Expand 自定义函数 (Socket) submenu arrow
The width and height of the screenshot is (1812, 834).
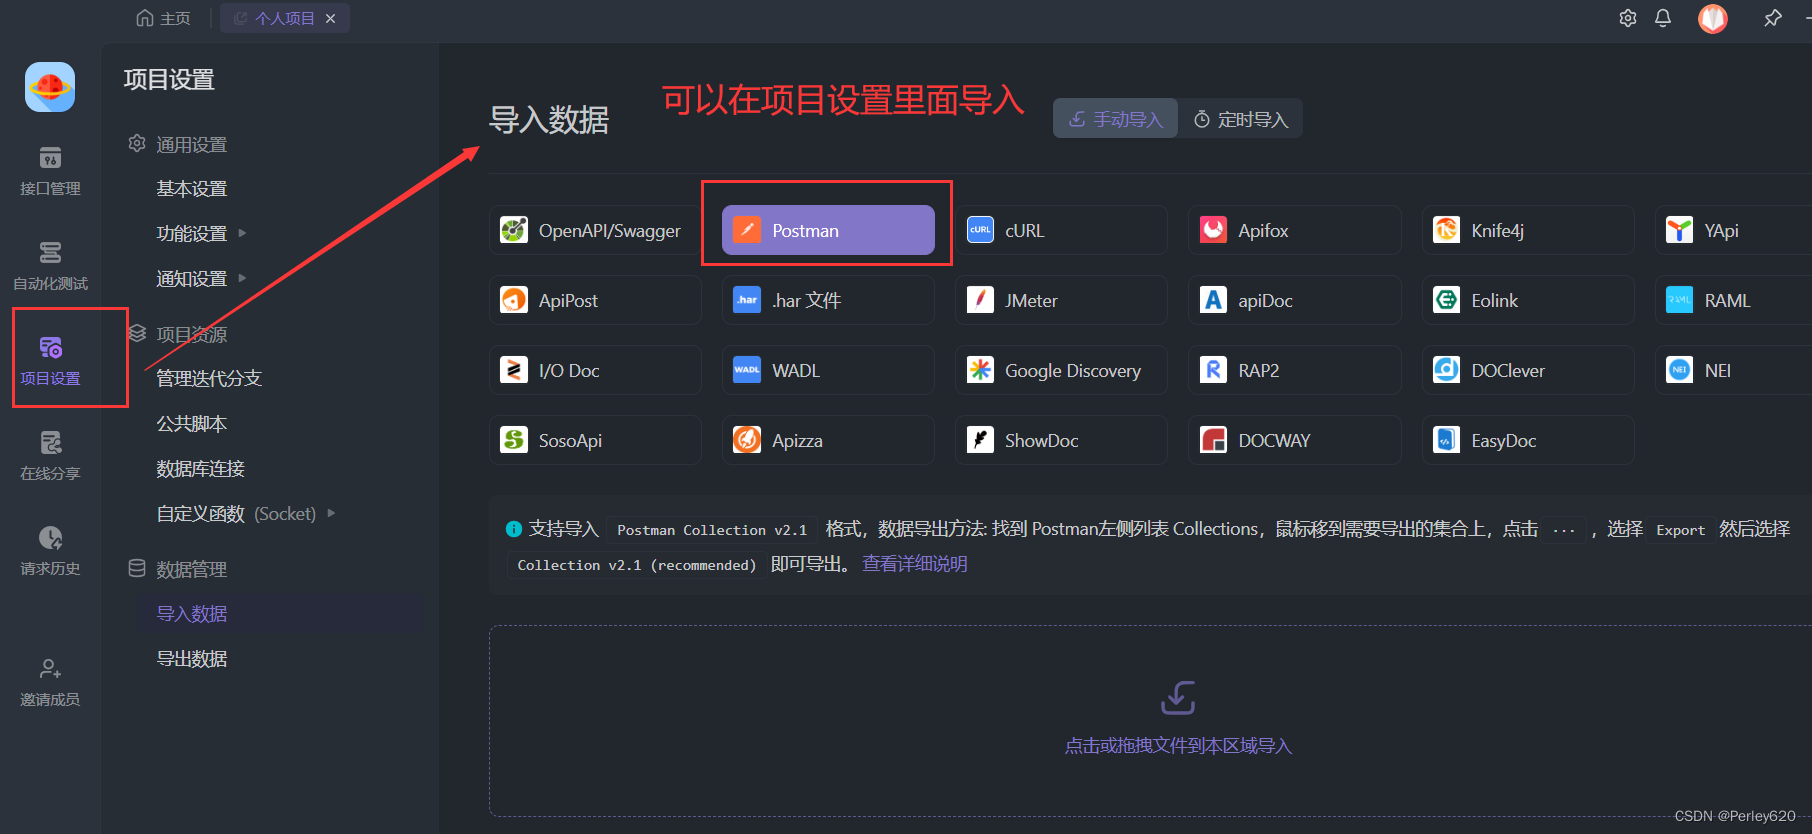point(331,513)
